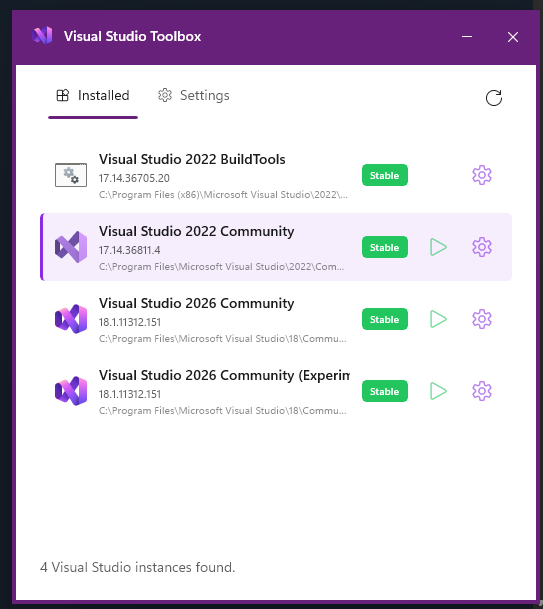Image resolution: width=543 pixels, height=609 pixels.
Task: Launch Visual Studio 2022 Community with play button
Action: [438, 247]
